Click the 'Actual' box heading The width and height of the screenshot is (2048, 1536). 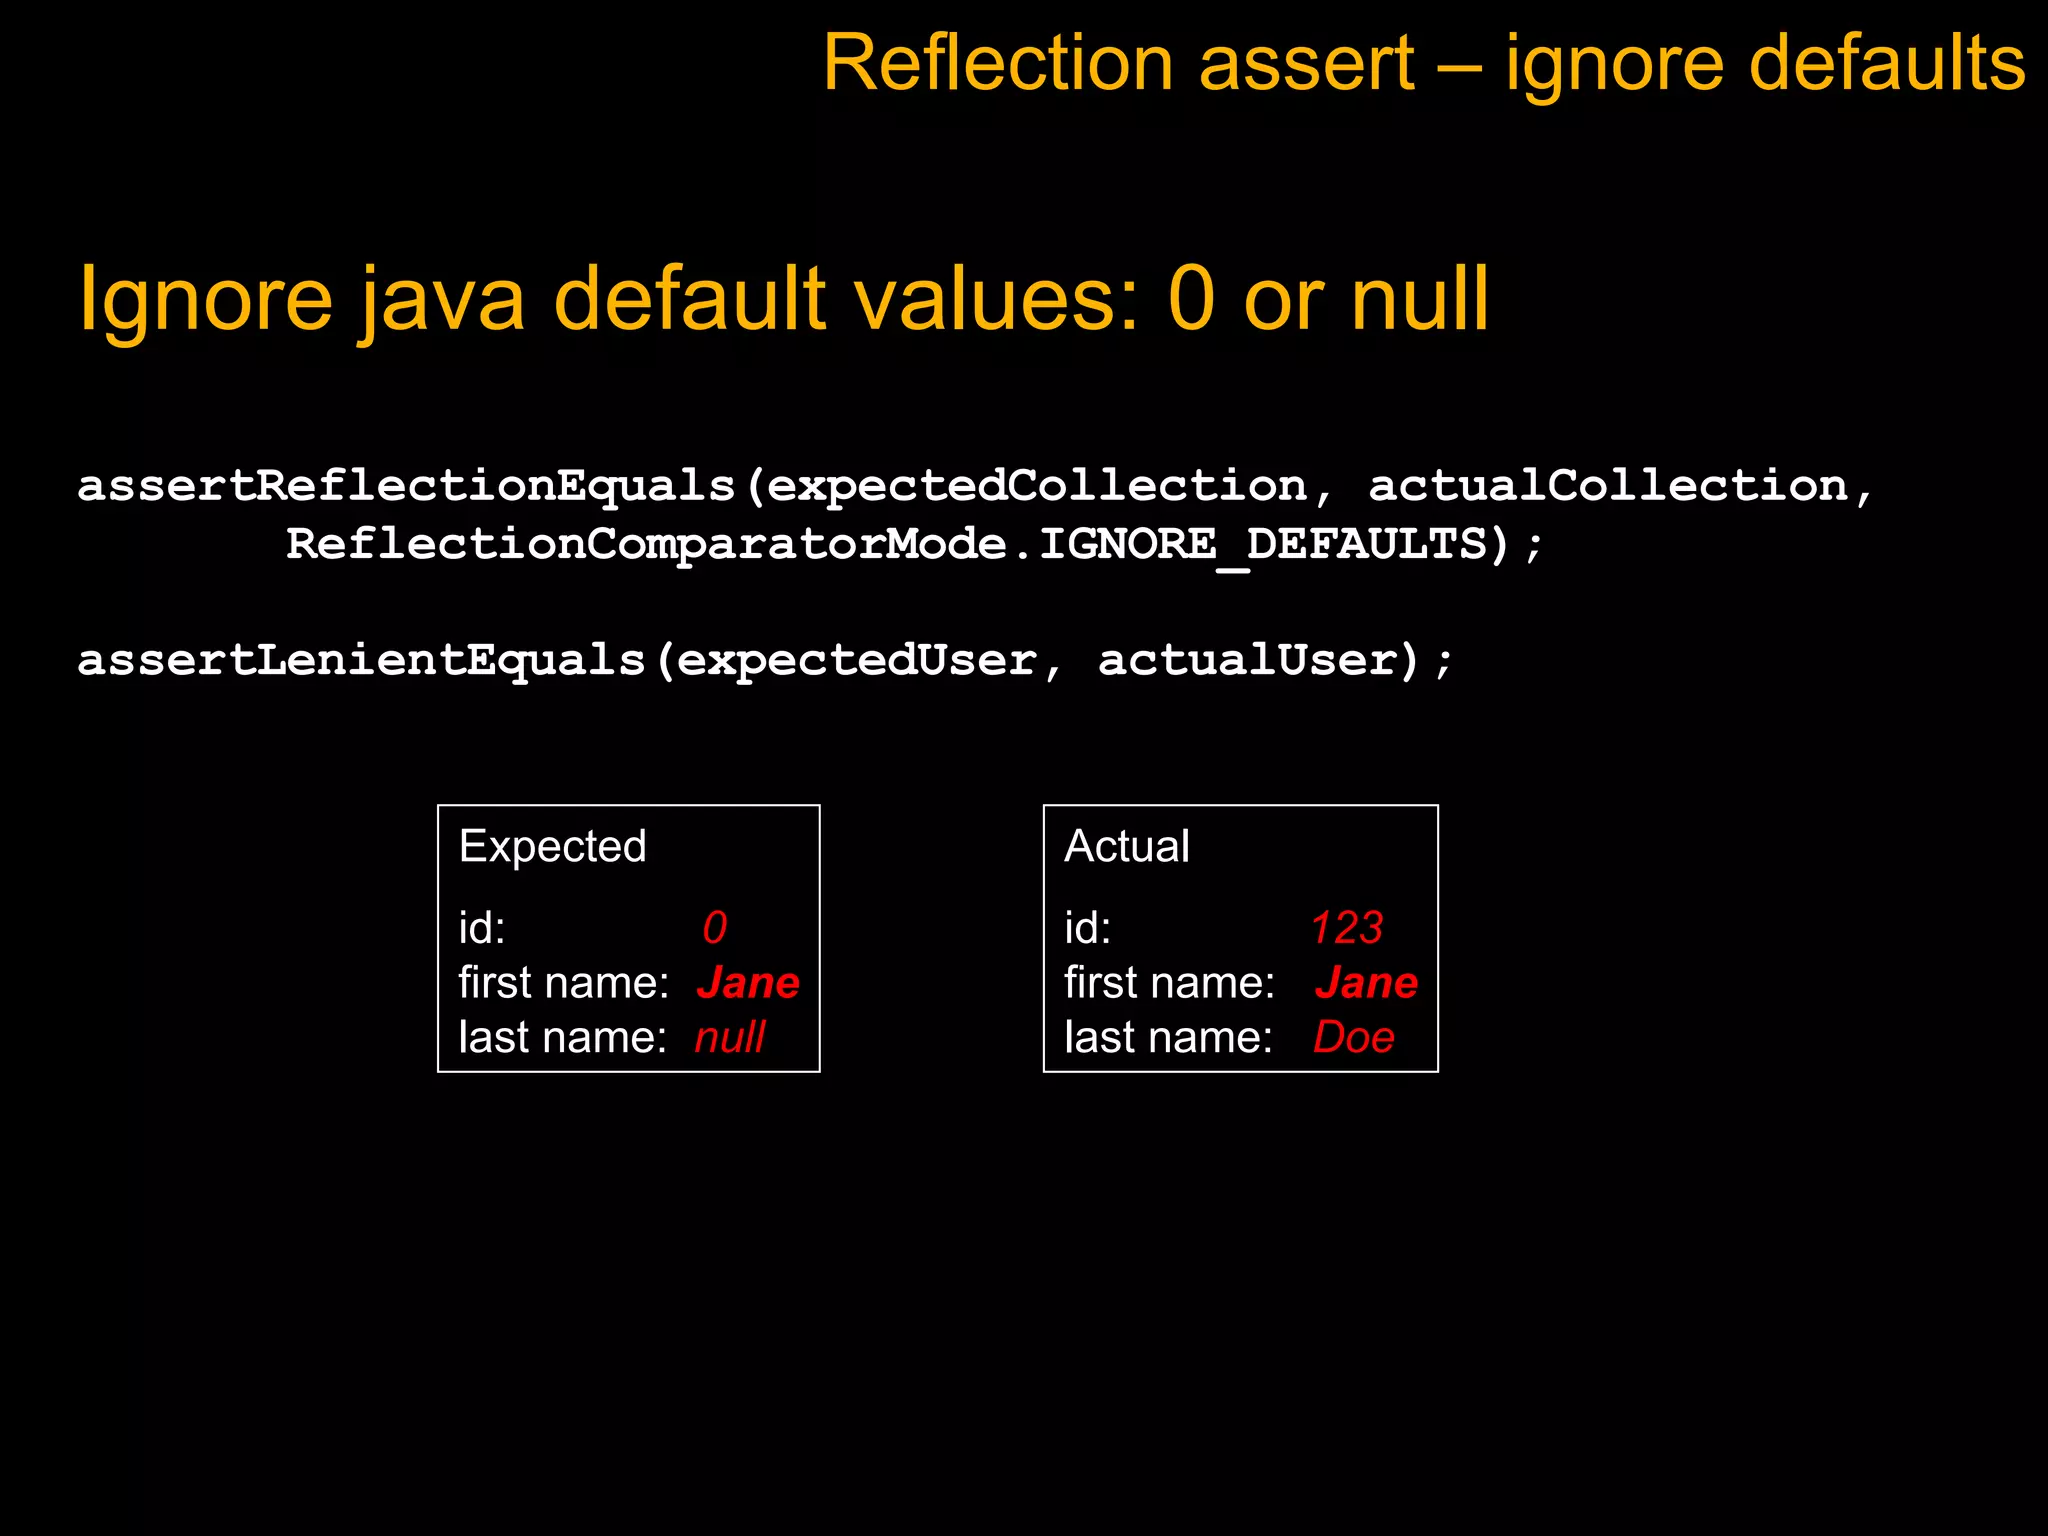pos(1127,846)
